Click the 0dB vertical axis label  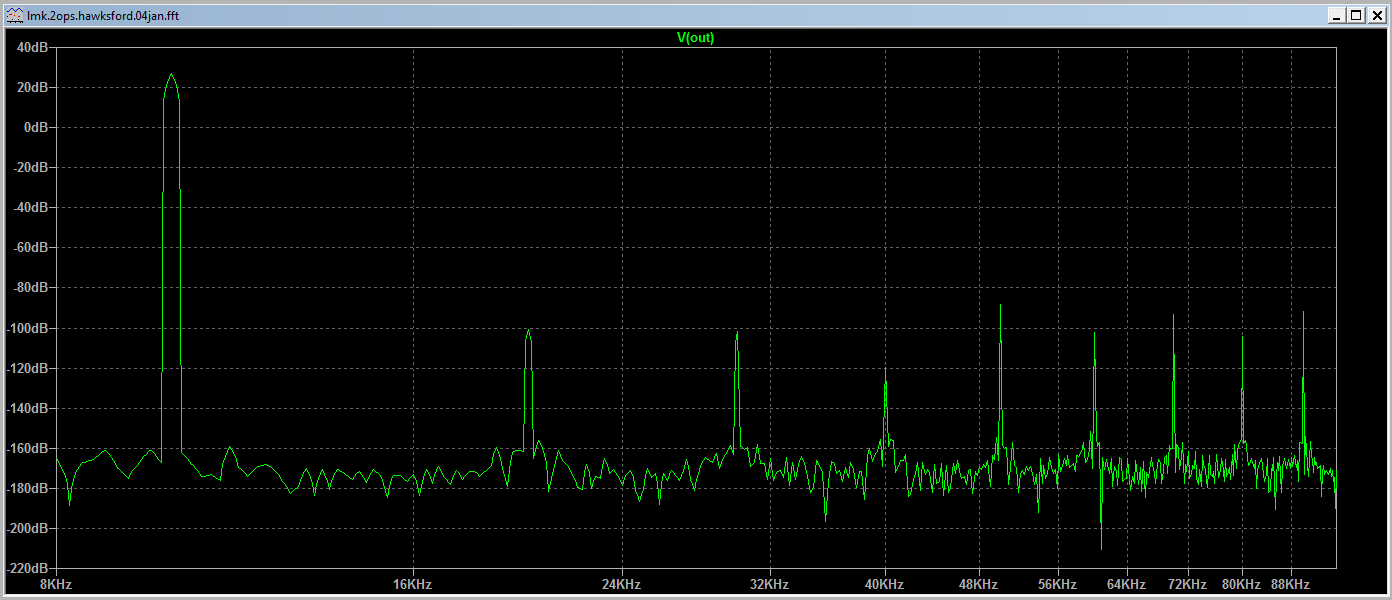coord(35,128)
